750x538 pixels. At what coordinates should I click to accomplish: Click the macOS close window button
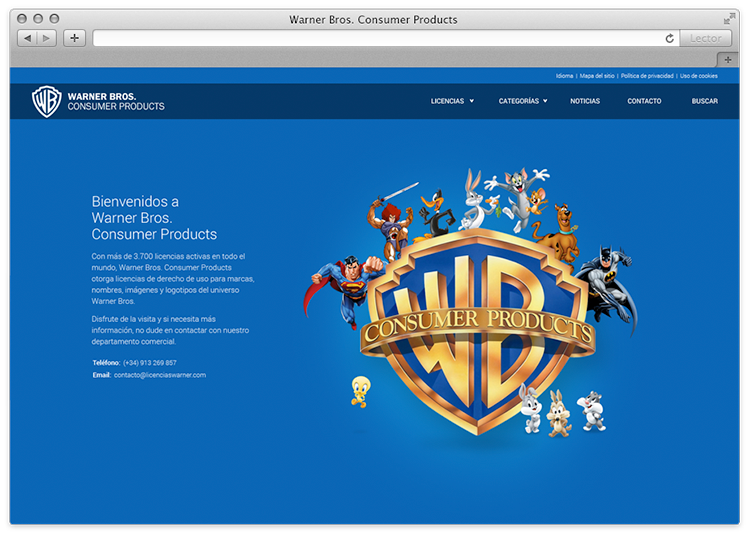point(22,19)
